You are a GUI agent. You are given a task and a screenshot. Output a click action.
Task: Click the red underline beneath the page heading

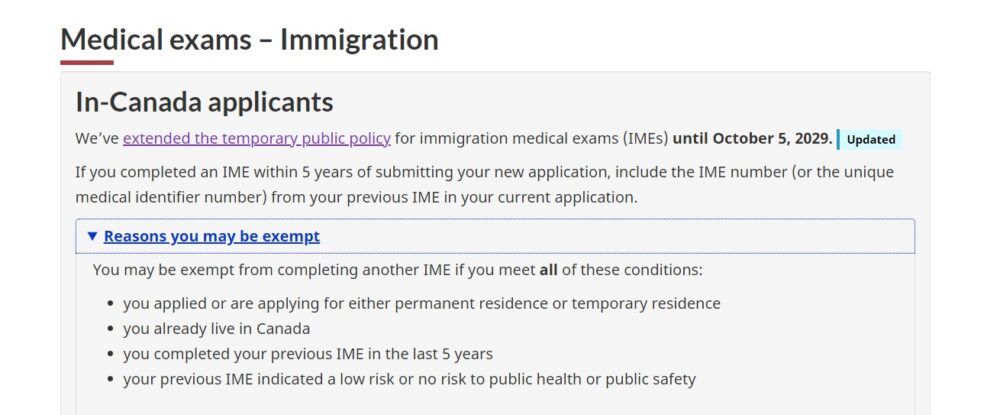[x=87, y=62]
